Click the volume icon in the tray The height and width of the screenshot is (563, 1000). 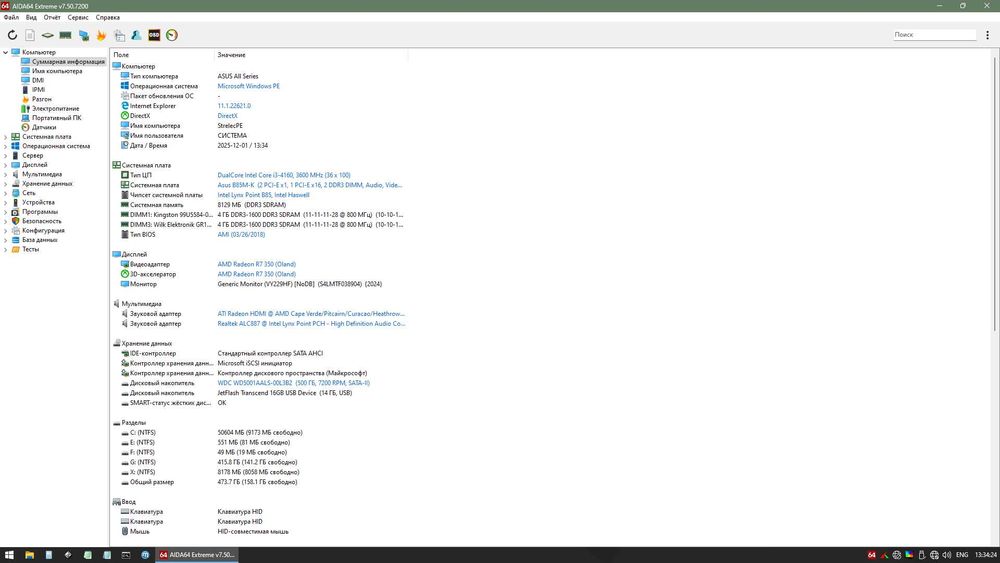pos(947,555)
